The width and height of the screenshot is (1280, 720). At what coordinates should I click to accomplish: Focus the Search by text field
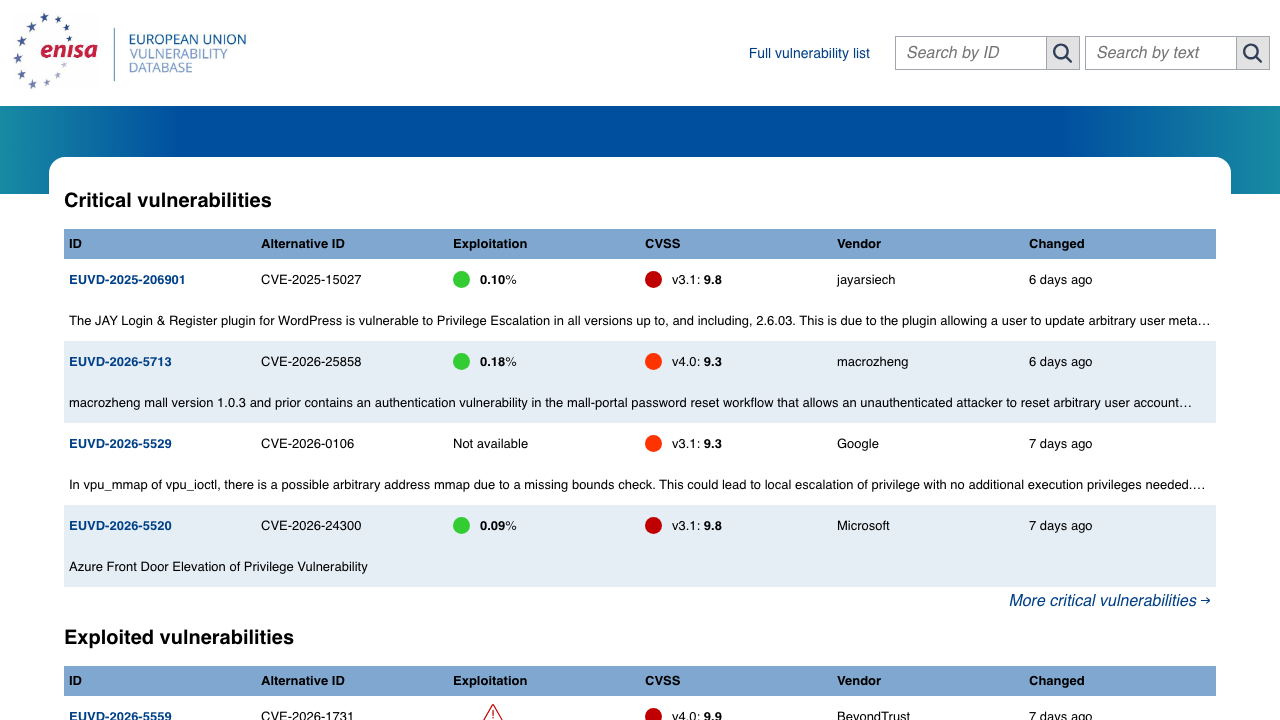point(1160,53)
